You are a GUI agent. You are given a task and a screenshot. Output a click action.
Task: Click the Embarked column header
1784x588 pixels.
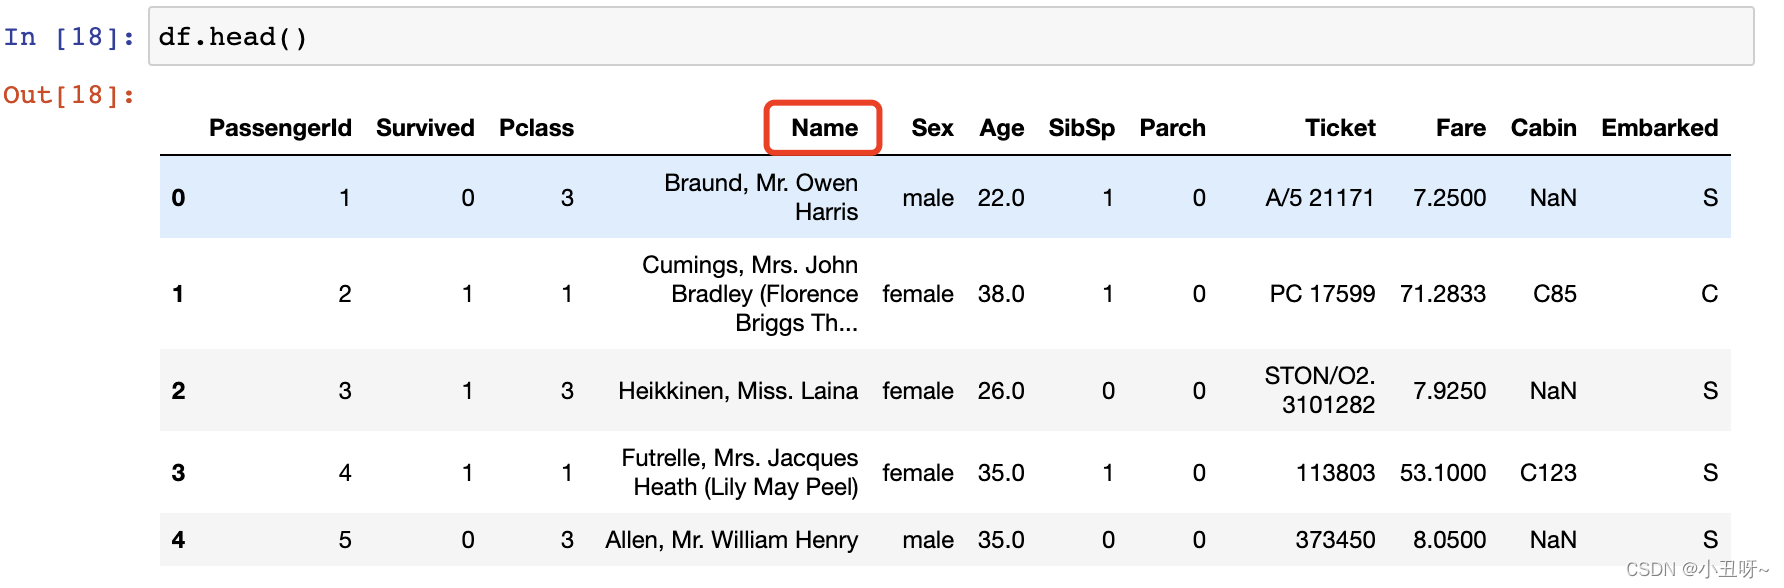(1660, 128)
